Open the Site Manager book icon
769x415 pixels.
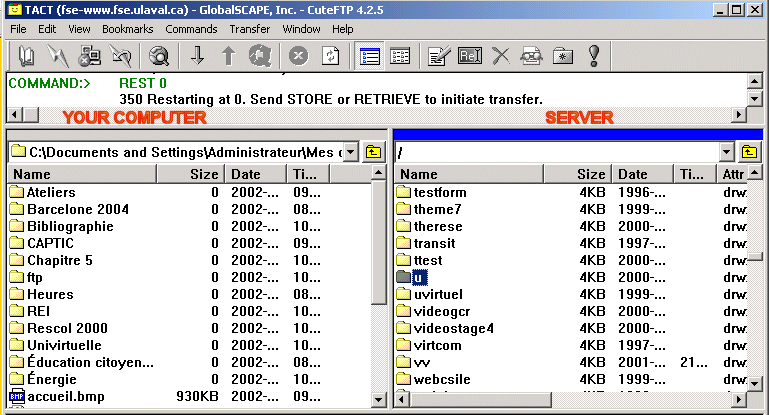(x=26, y=56)
